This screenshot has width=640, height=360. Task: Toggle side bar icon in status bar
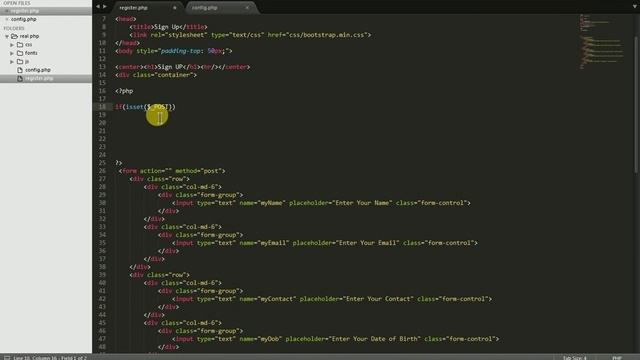click(x=7, y=358)
